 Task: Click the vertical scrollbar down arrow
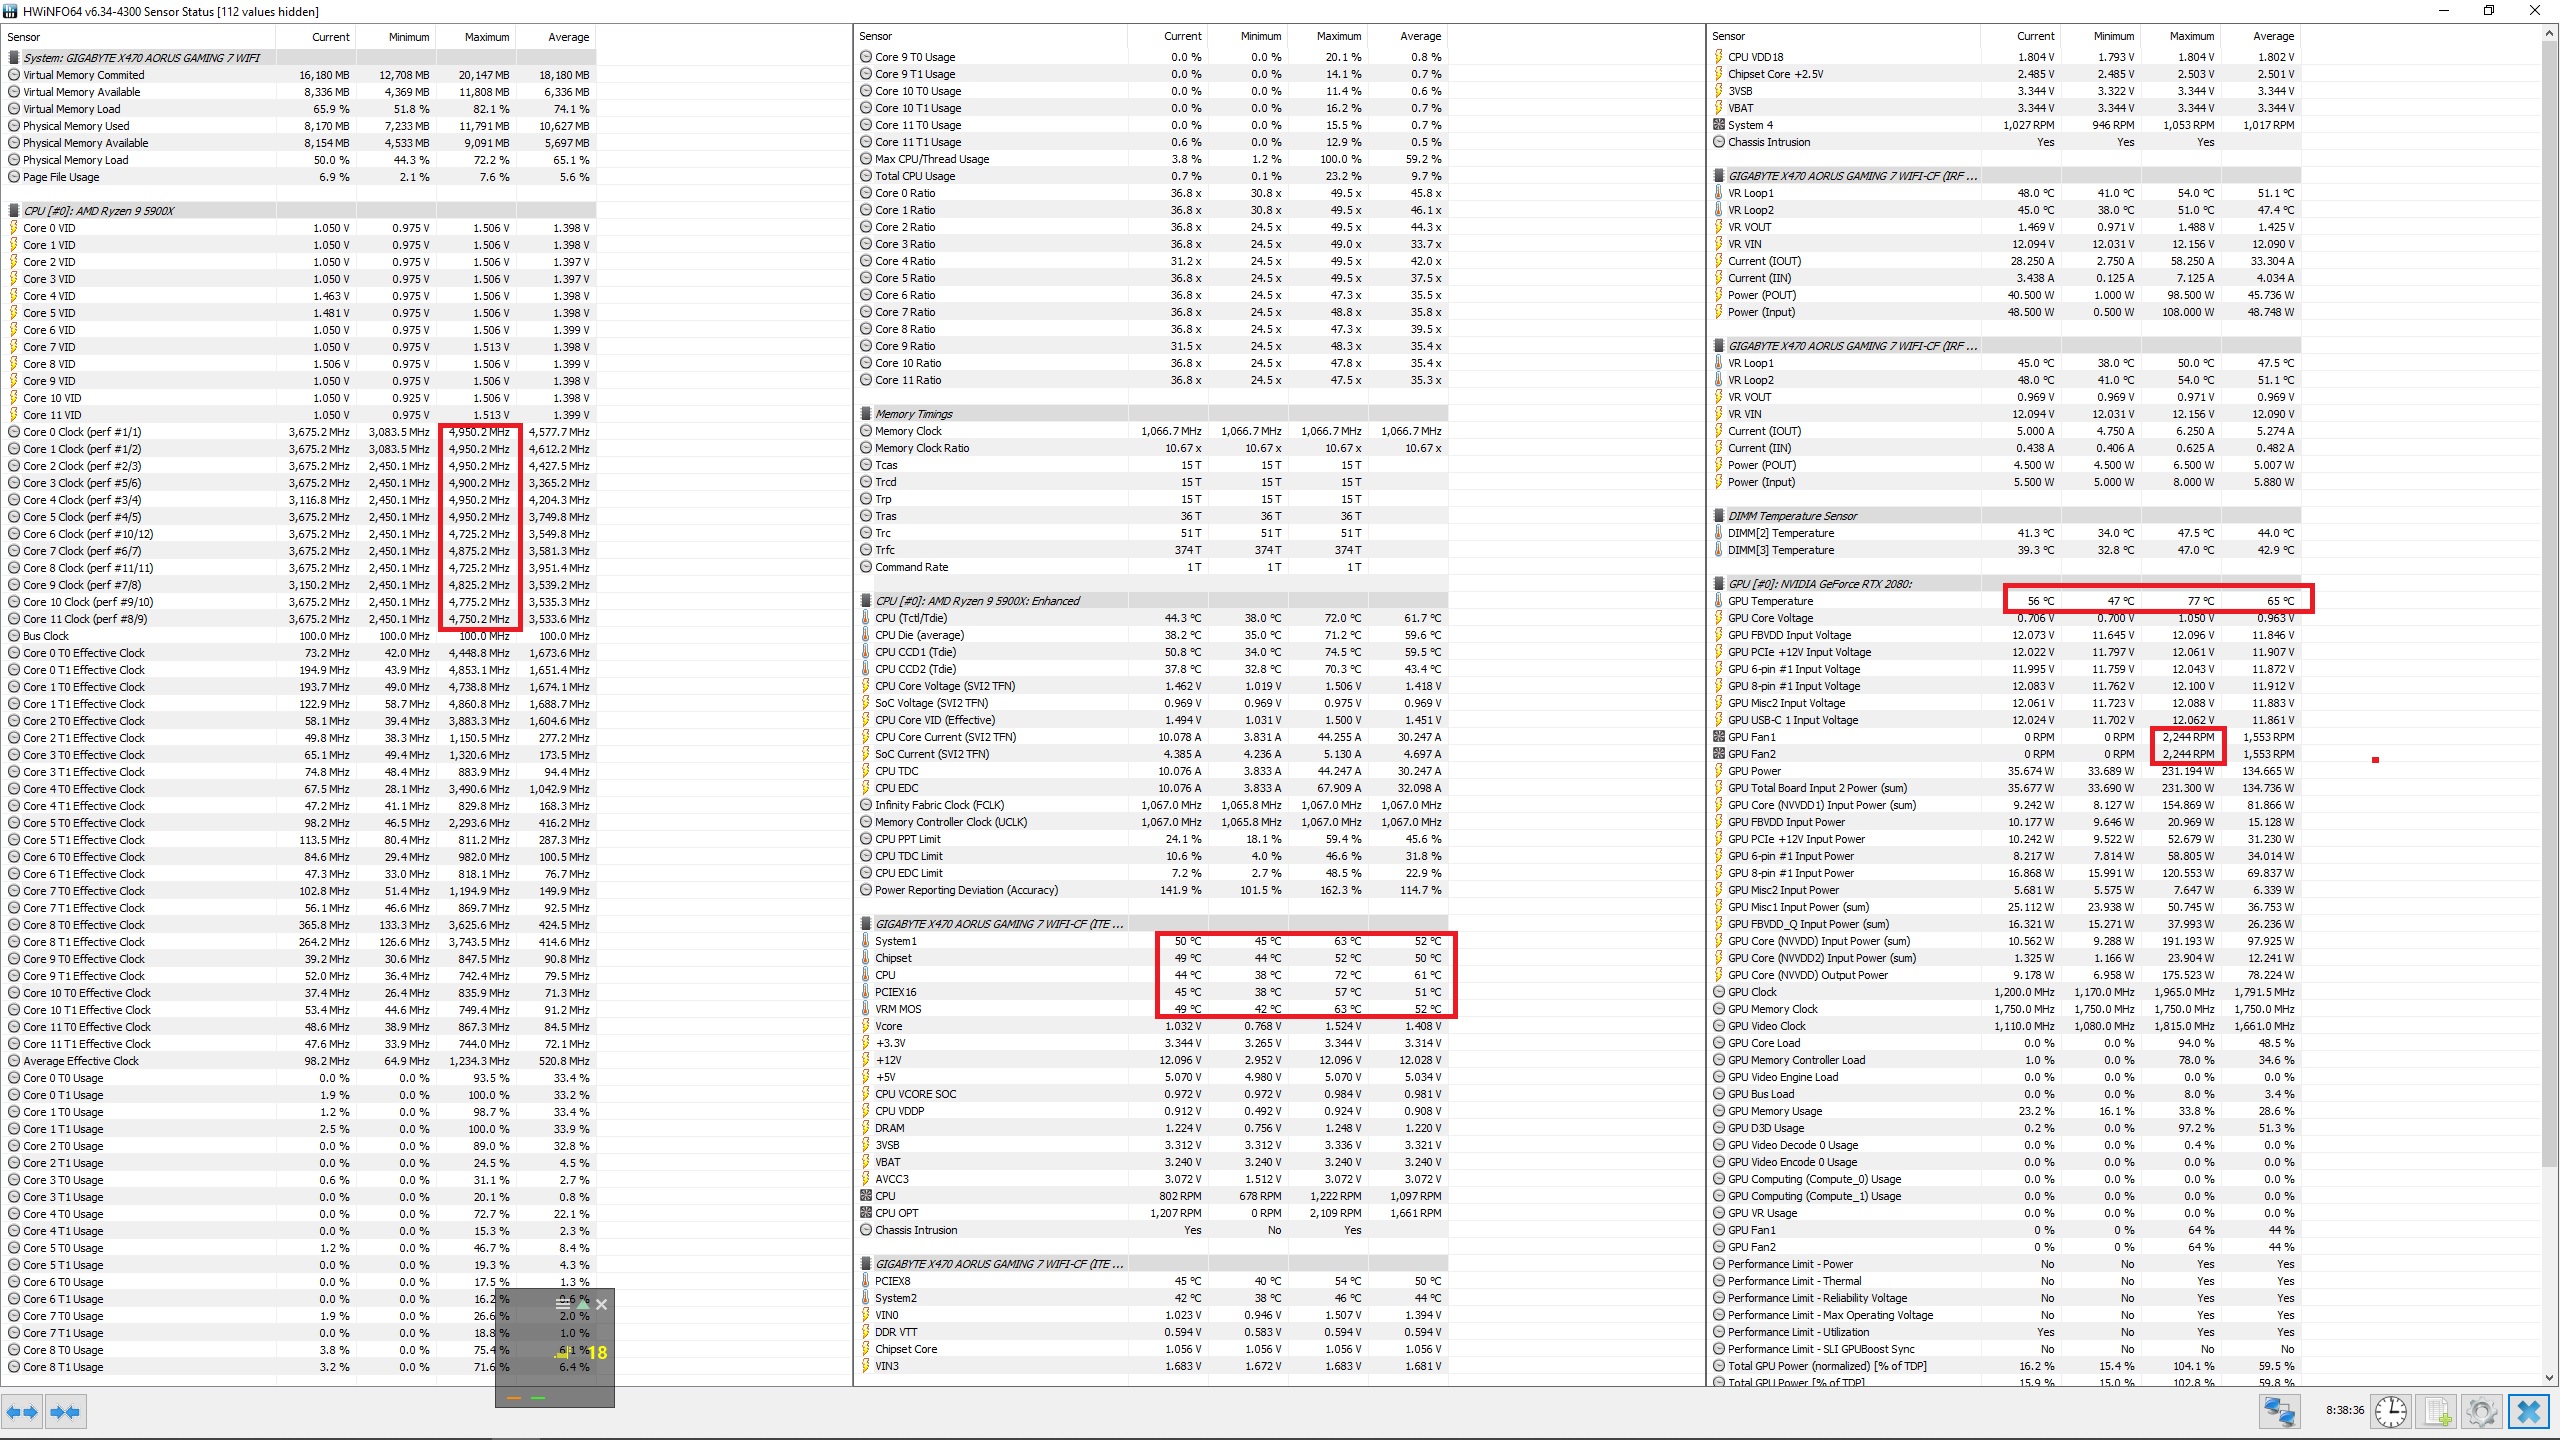click(2549, 1377)
